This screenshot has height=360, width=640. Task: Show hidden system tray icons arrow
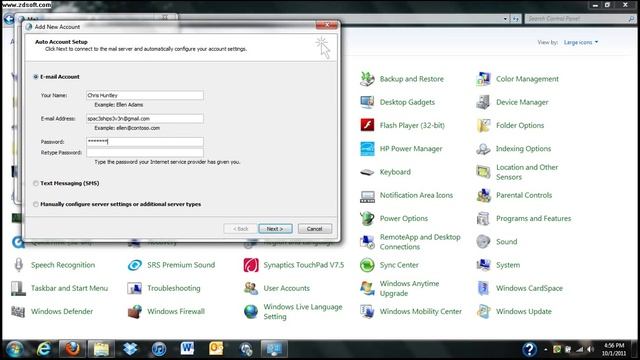(546, 350)
